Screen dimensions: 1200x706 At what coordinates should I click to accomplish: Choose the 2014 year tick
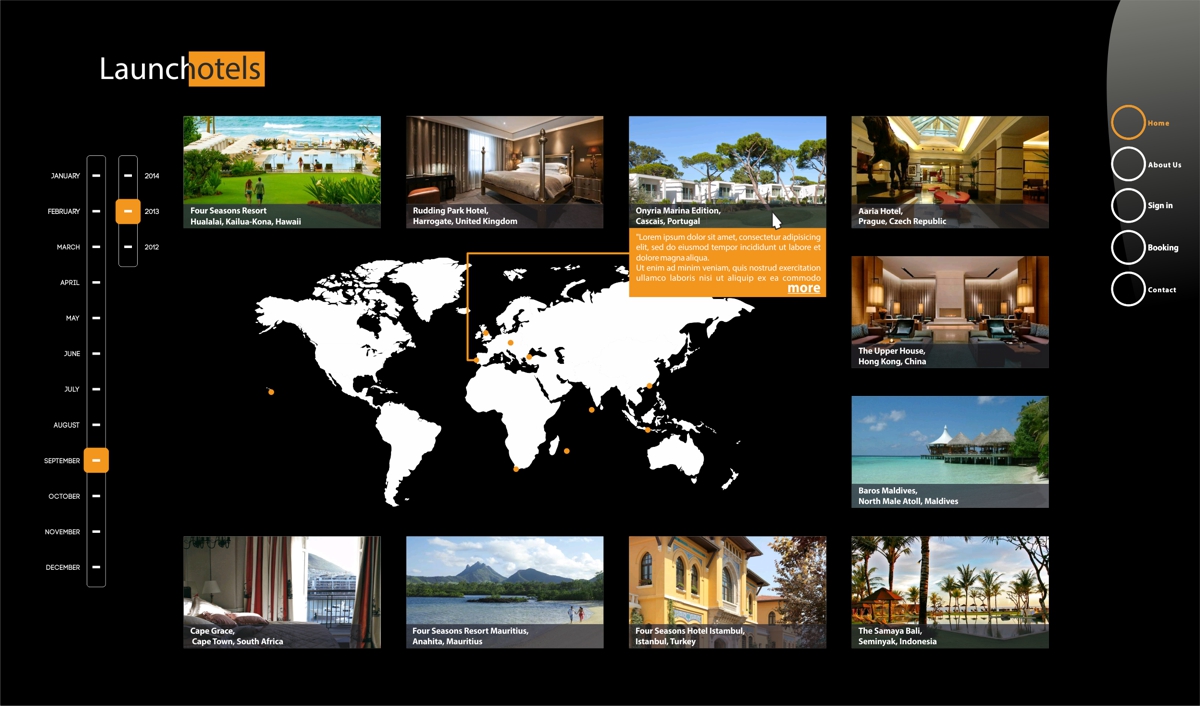(128, 176)
